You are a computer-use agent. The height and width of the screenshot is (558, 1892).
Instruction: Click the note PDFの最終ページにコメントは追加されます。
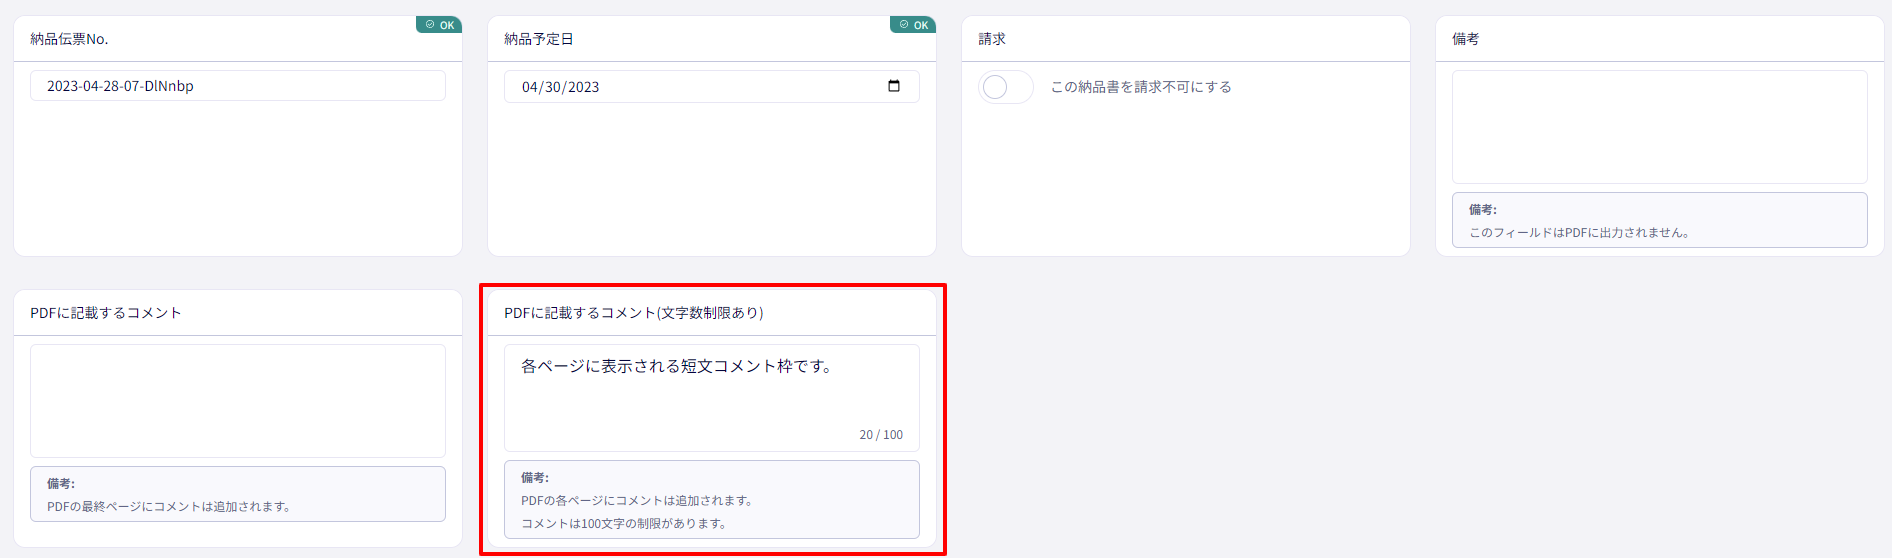click(169, 507)
